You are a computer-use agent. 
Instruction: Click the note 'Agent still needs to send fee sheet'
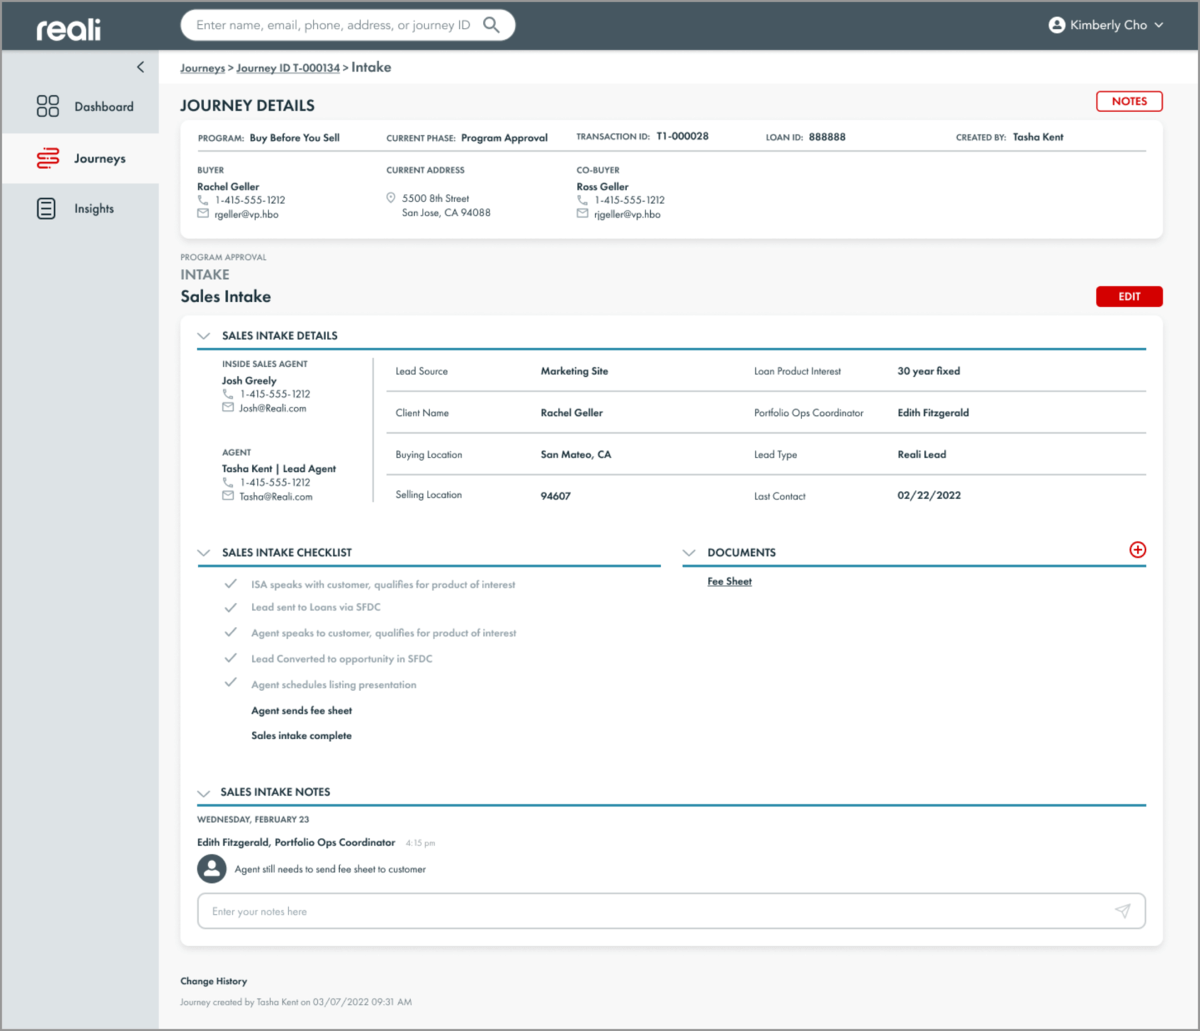point(330,870)
